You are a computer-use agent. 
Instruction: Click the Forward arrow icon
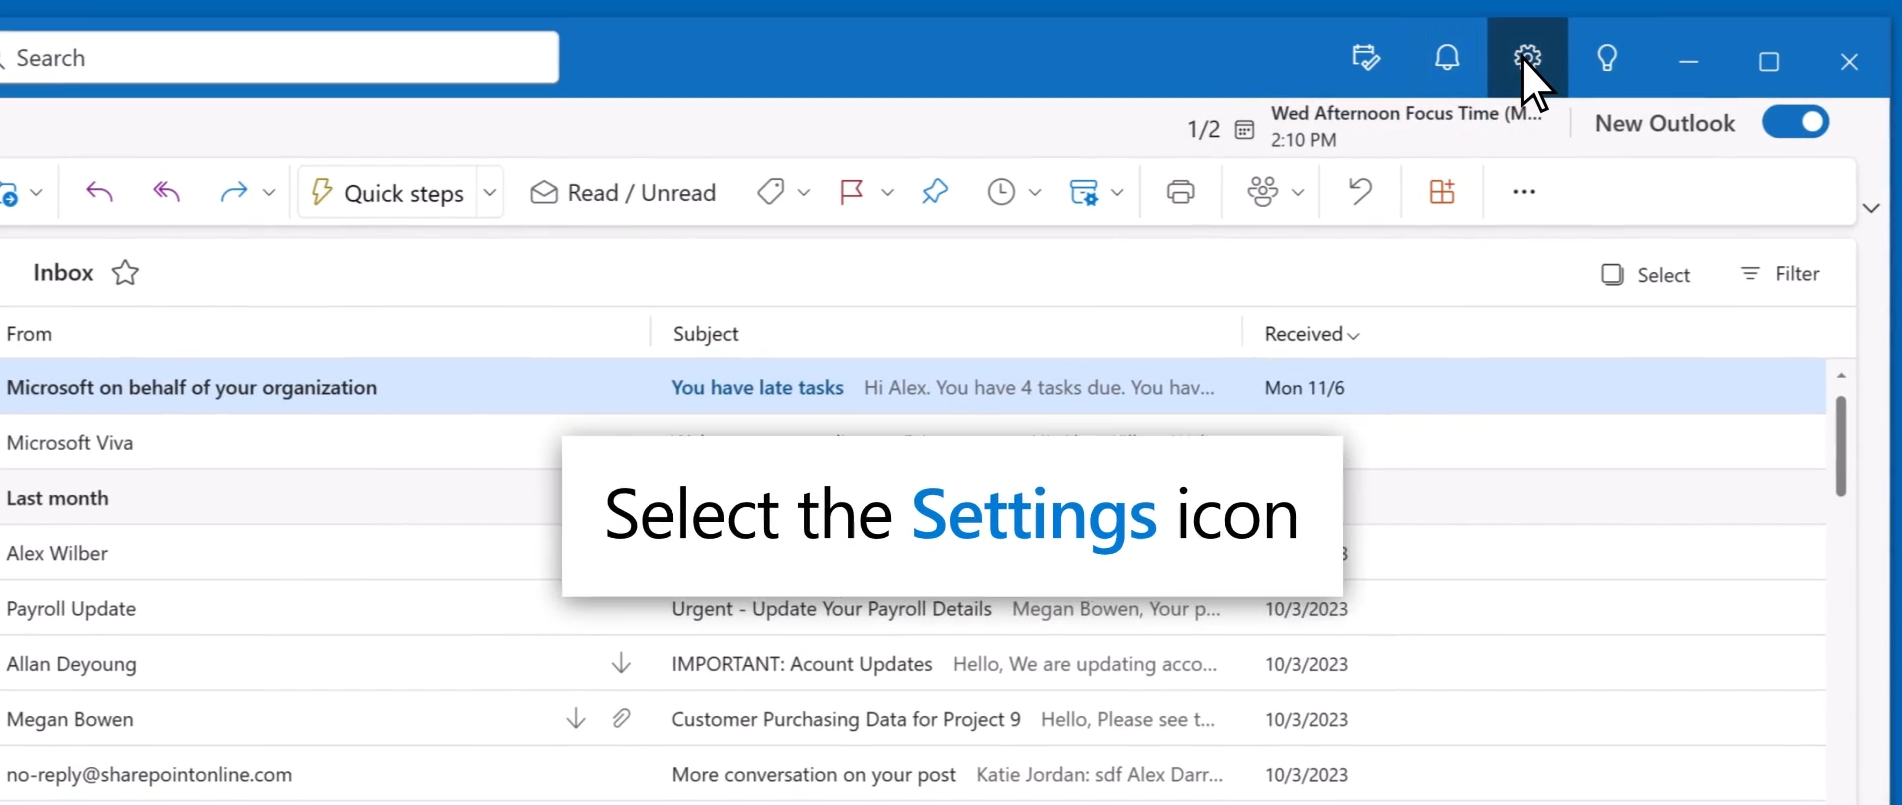coord(233,191)
